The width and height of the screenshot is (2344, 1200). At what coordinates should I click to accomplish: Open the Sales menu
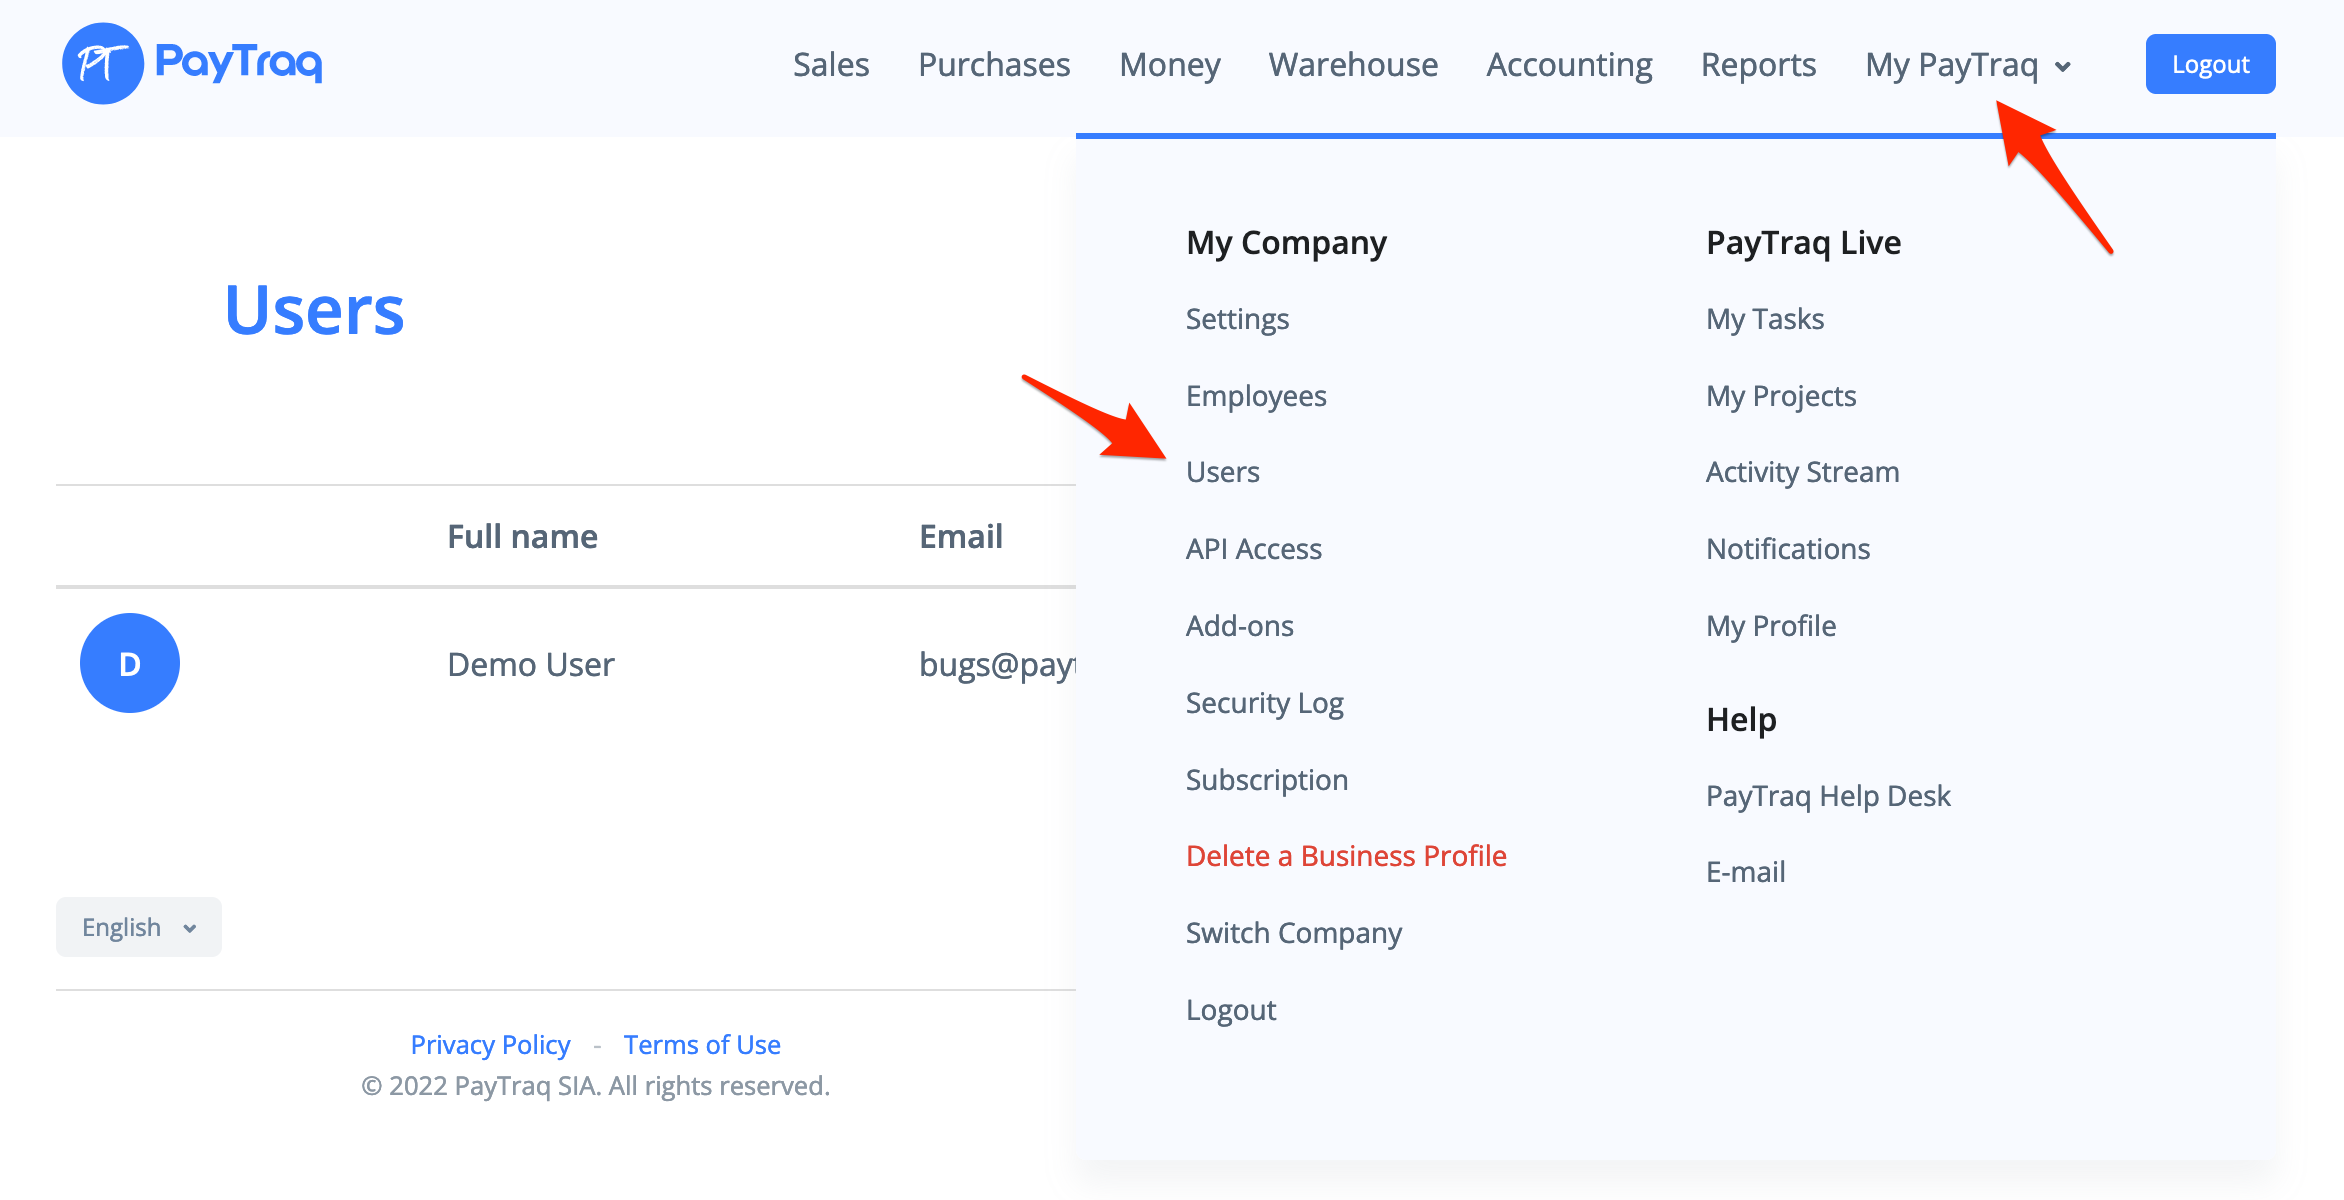(x=831, y=65)
